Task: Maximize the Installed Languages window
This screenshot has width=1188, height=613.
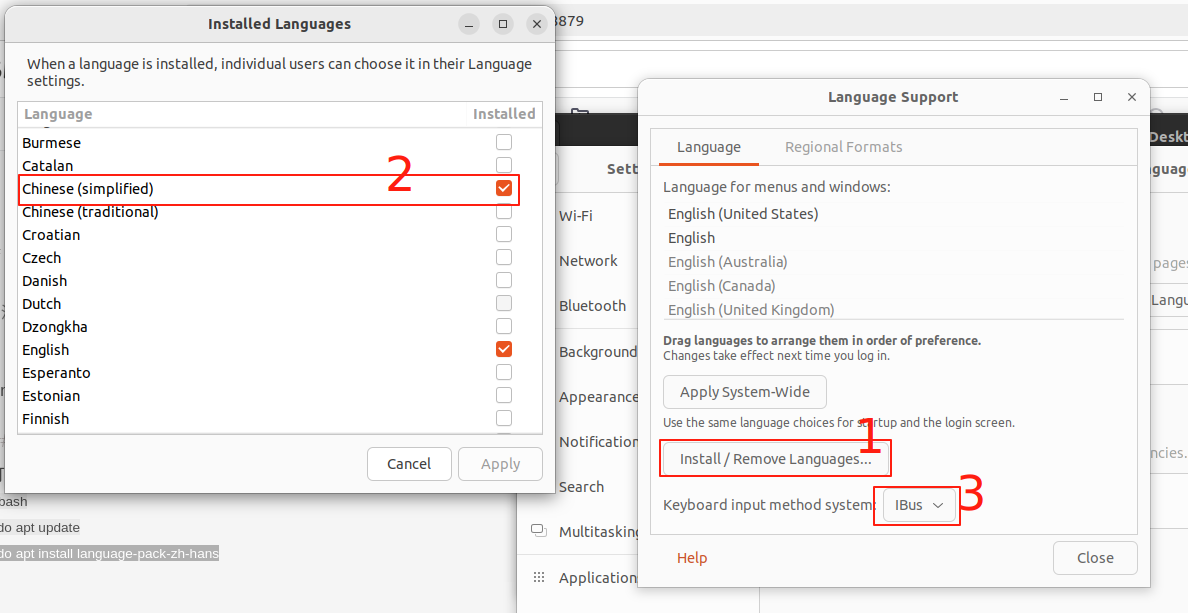Action: click(x=503, y=24)
